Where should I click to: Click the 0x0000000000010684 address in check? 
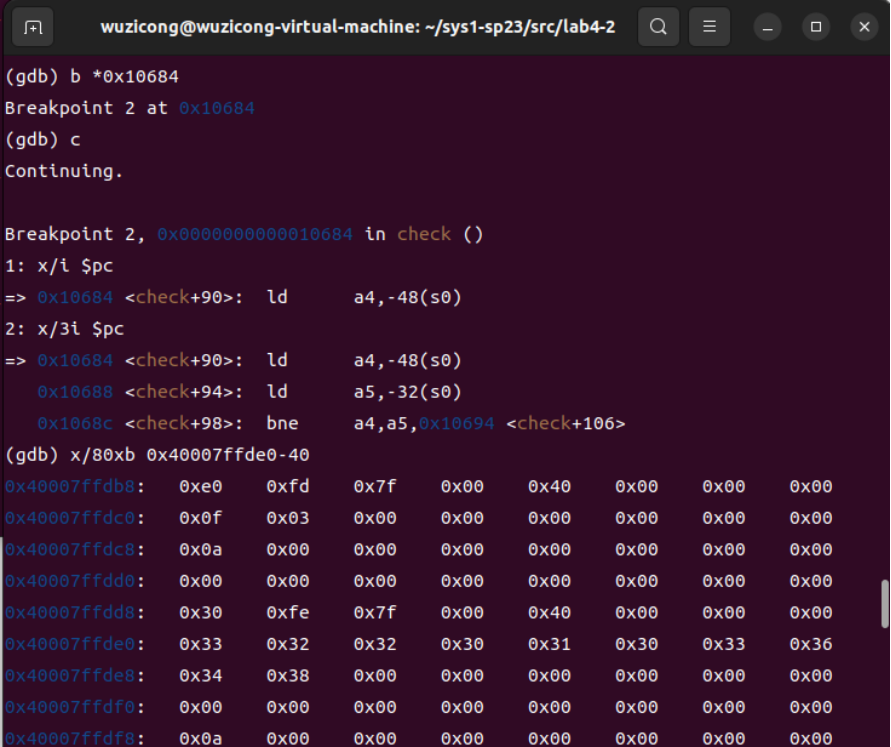pos(255,234)
